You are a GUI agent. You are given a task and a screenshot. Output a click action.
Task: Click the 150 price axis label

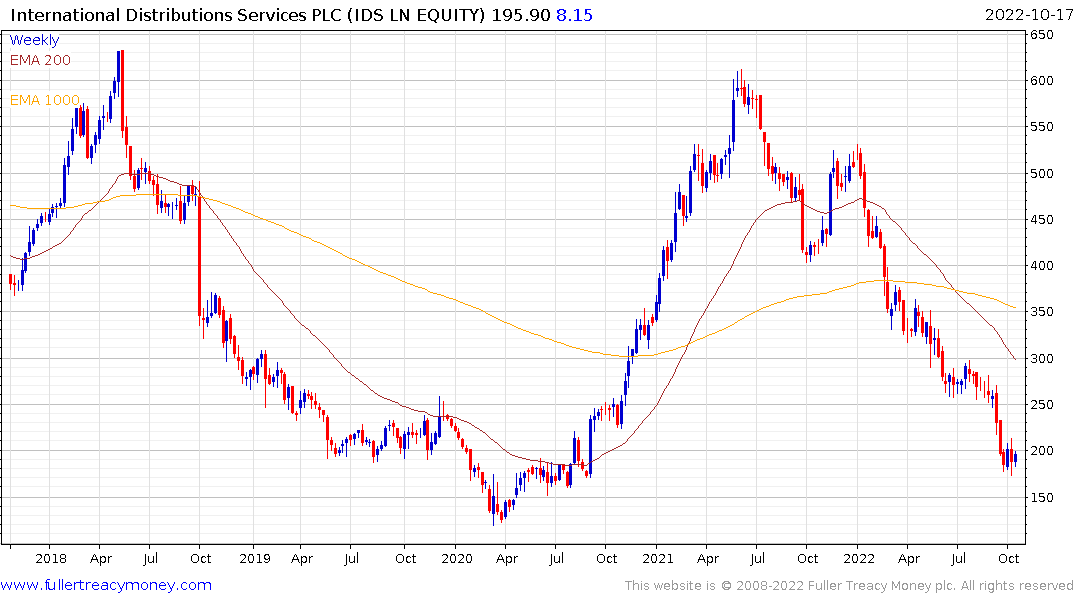pyautogui.click(x=1041, y=497)
